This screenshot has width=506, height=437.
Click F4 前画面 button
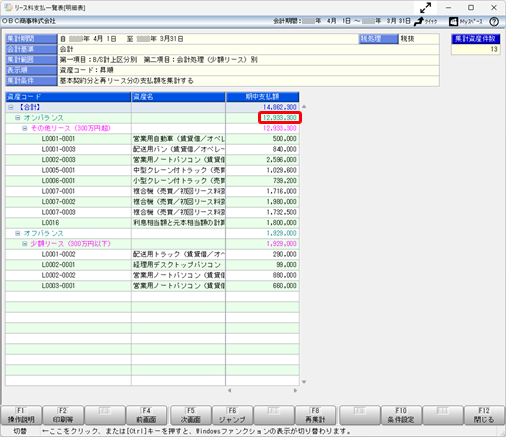point(147,415)
